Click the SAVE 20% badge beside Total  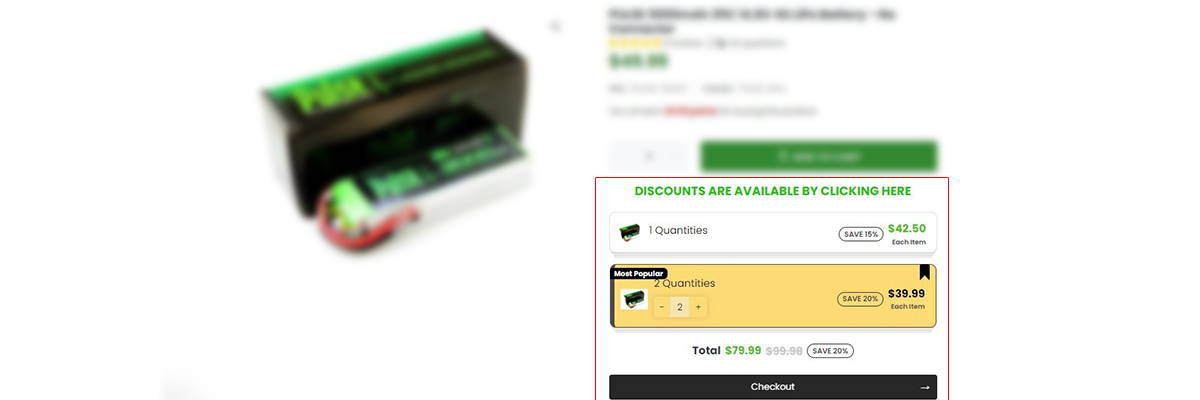coord(830,351)
